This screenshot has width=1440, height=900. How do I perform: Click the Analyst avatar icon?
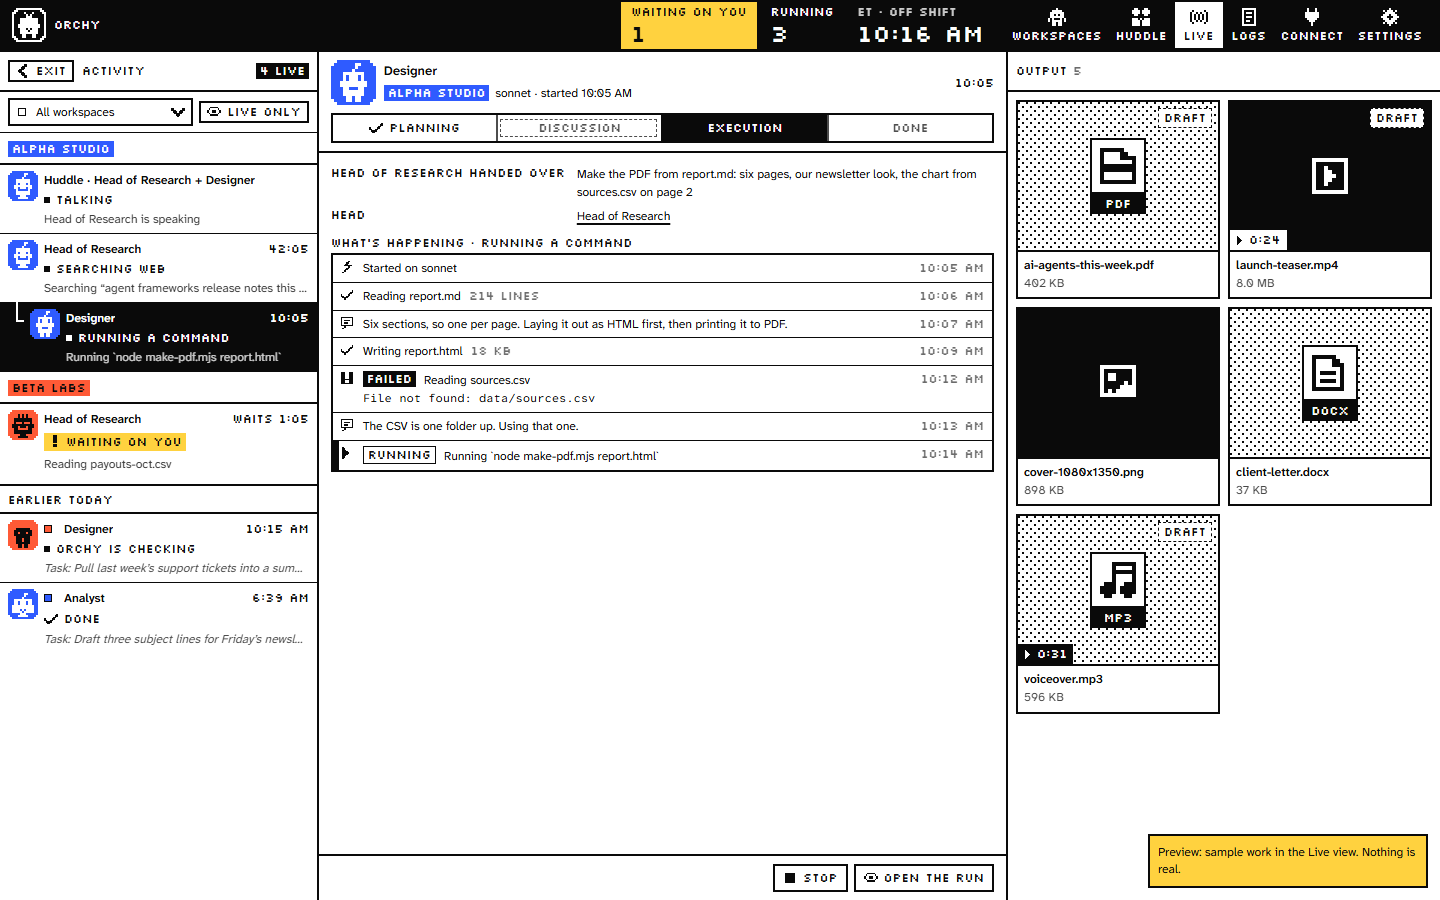[x=23, y=604]
